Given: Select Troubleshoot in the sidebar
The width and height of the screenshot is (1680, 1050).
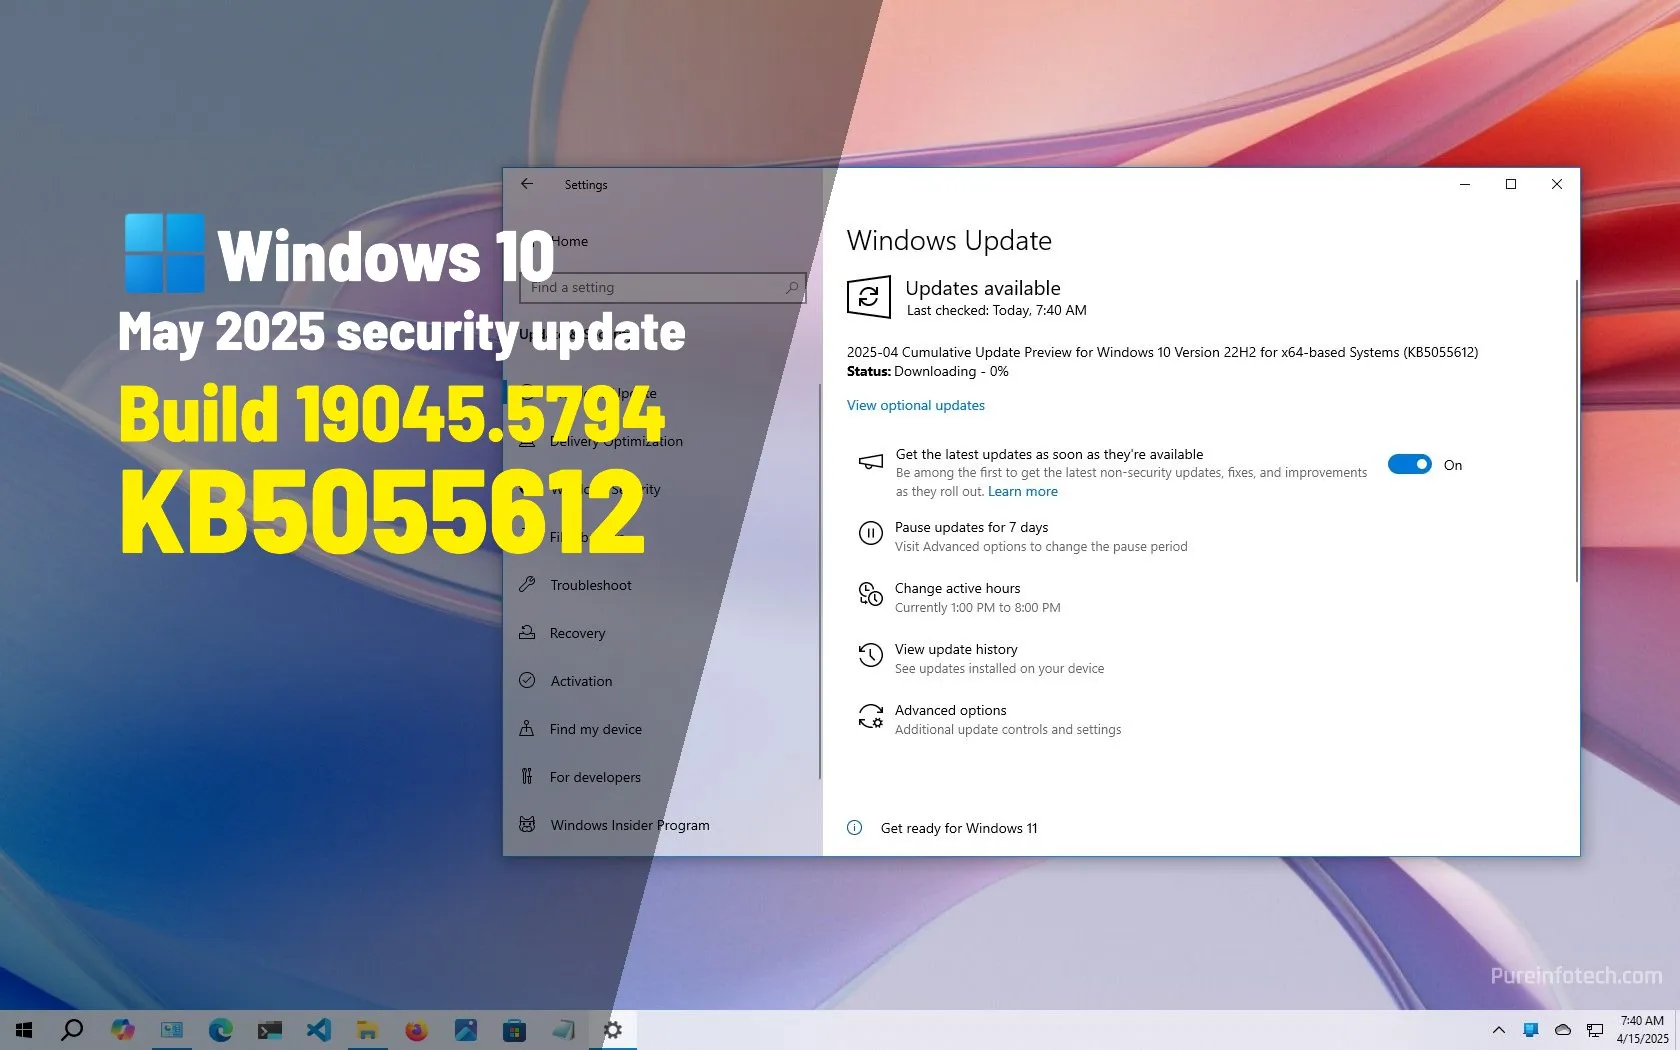Looking at the screenshot, I should pyautogui.click(x=662, y=585).
